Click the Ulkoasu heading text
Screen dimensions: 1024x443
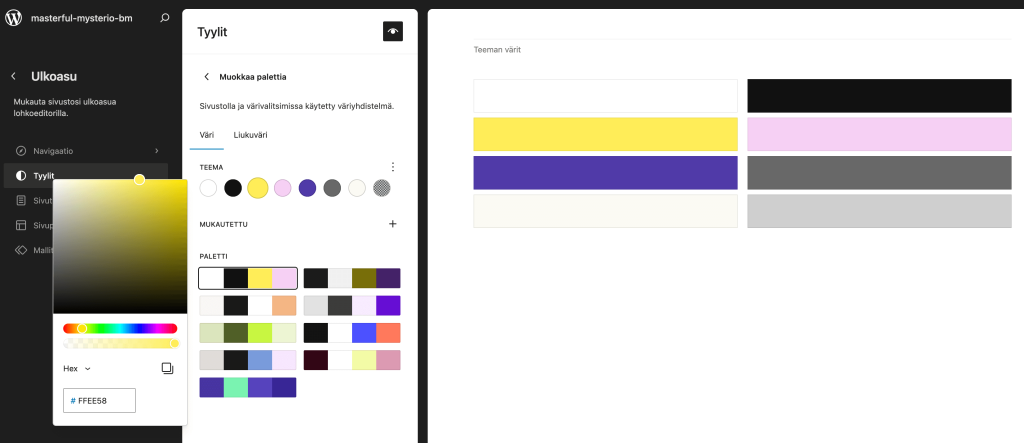tap(54, 76)
